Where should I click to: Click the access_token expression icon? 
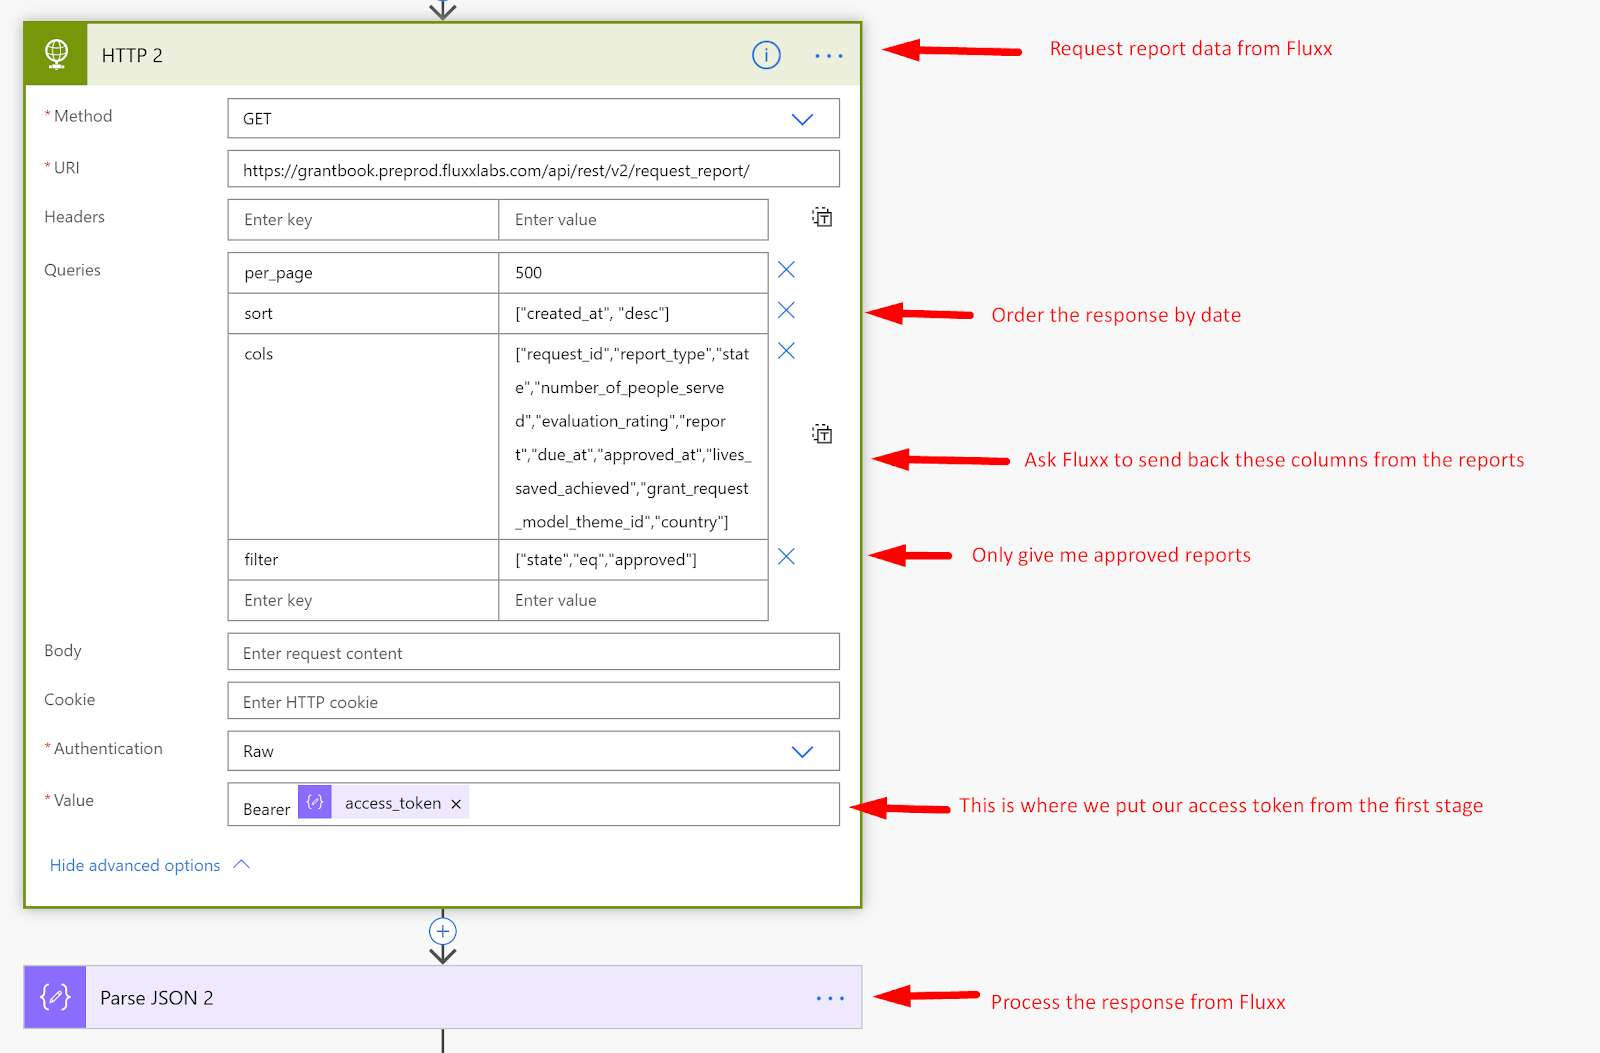(x=315, y=802)
